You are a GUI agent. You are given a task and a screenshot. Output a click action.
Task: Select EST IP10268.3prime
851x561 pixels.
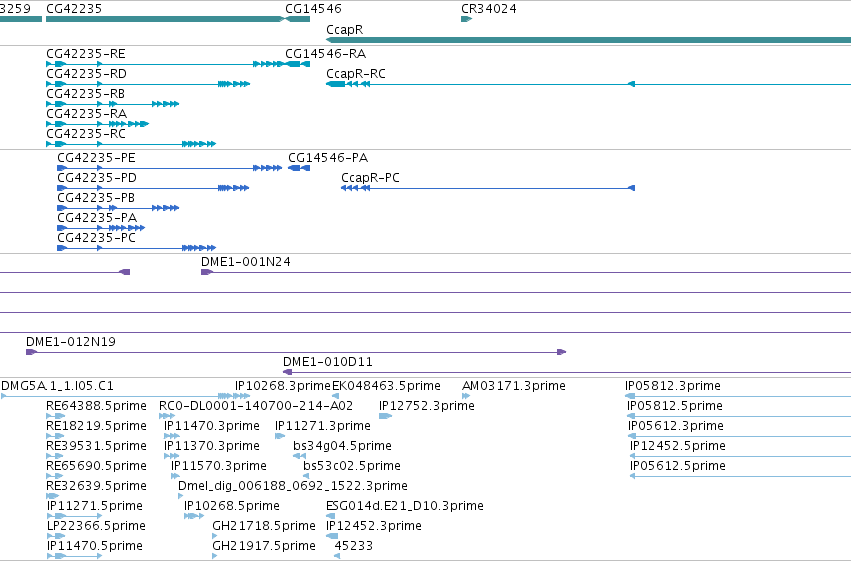coord(282,386)
